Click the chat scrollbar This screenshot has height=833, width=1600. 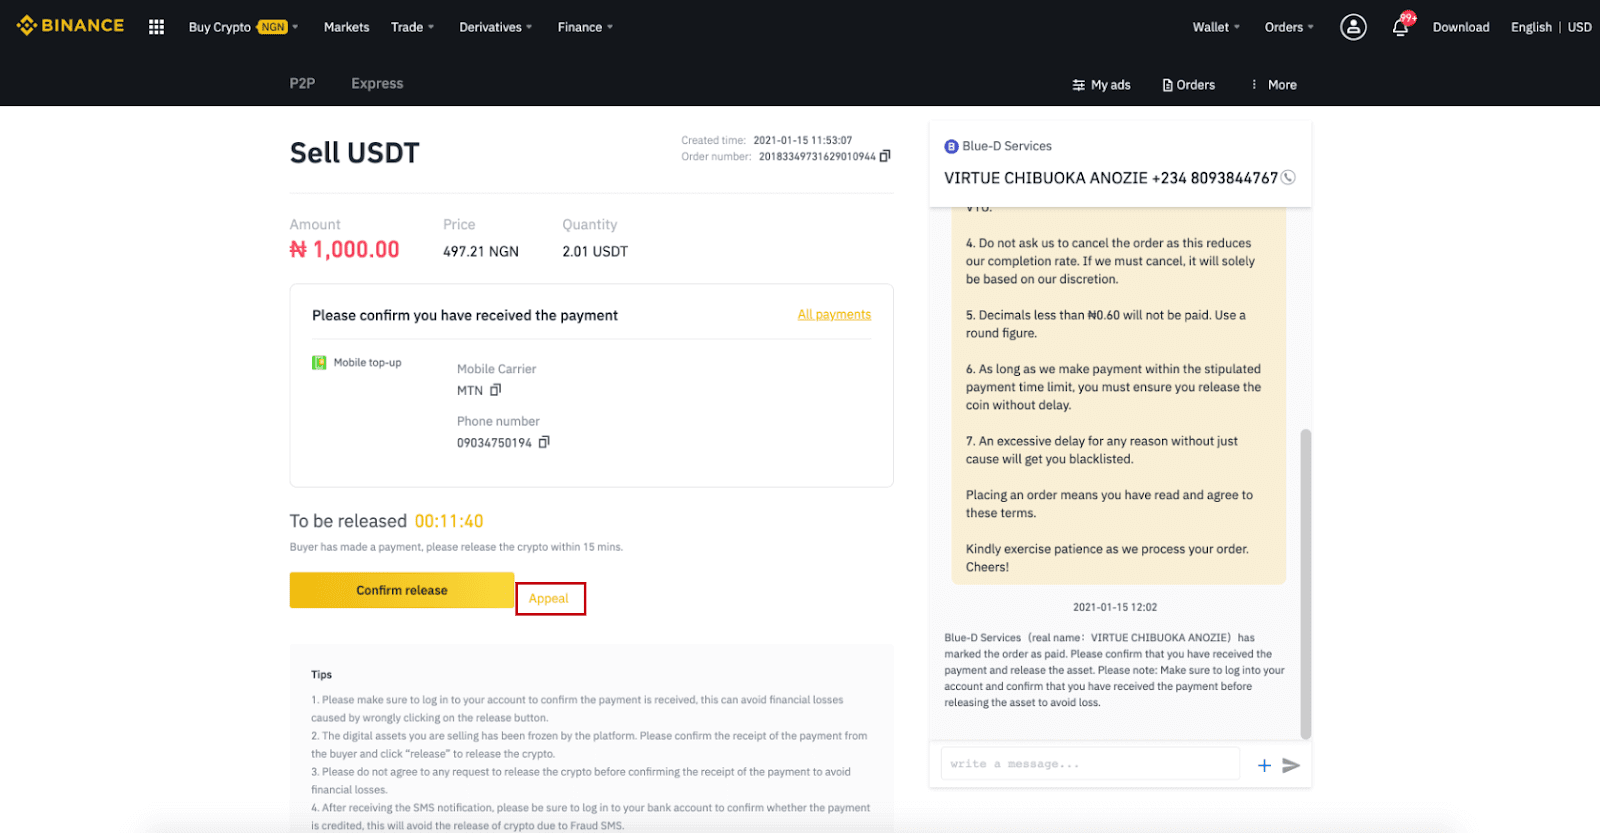coord(1305,585)
